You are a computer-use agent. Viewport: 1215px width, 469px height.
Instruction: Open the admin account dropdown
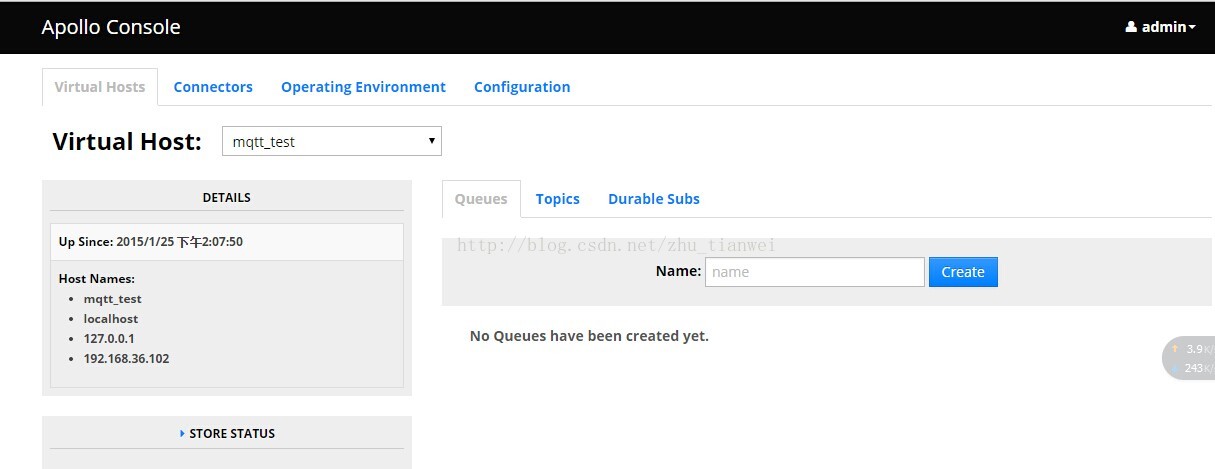point(1160,27)
